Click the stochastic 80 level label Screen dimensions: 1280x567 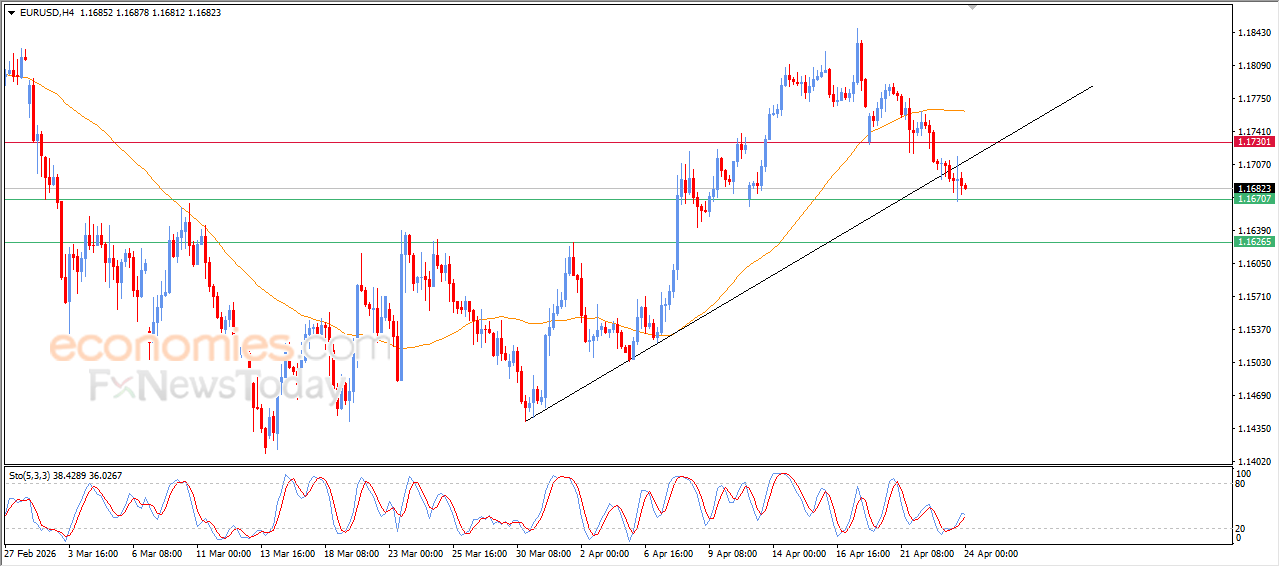click(x=1242, y=485)
